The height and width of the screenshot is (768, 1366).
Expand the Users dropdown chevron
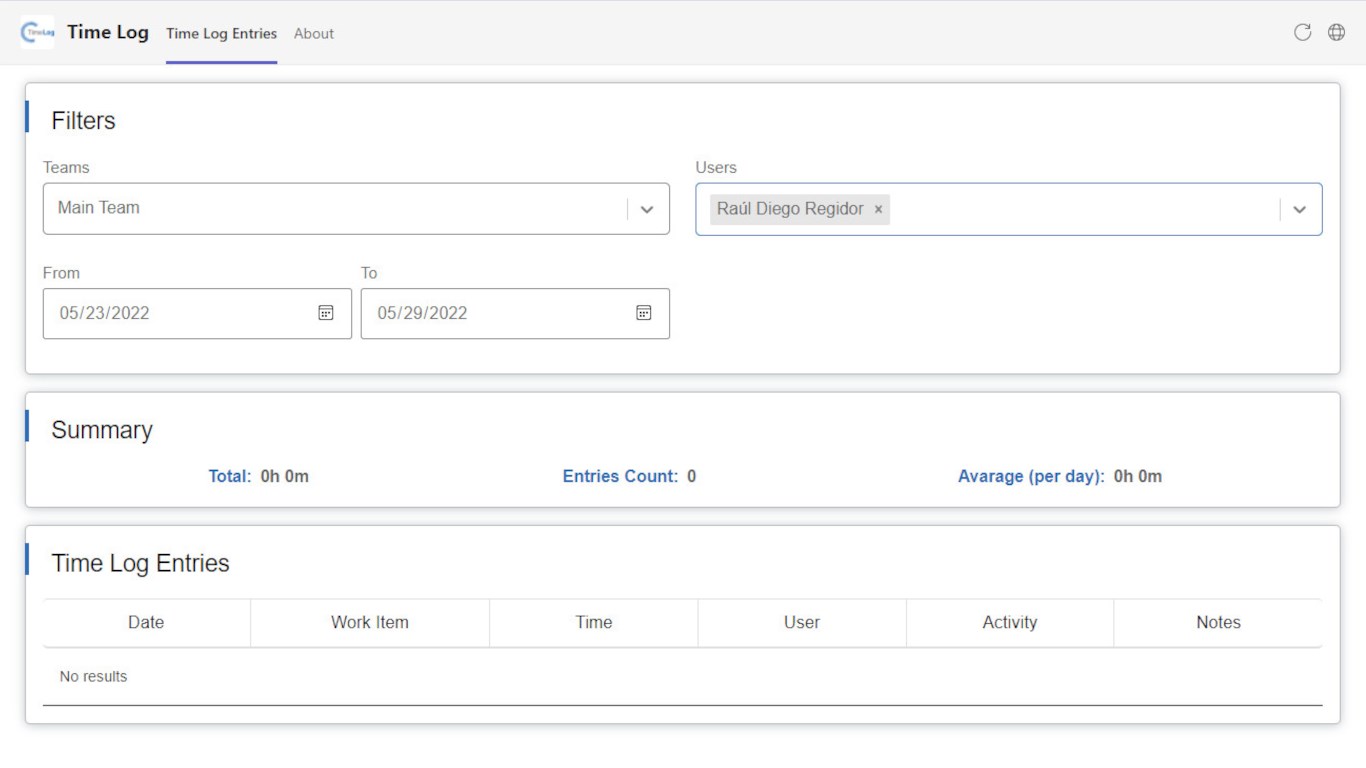[1299, 209]
